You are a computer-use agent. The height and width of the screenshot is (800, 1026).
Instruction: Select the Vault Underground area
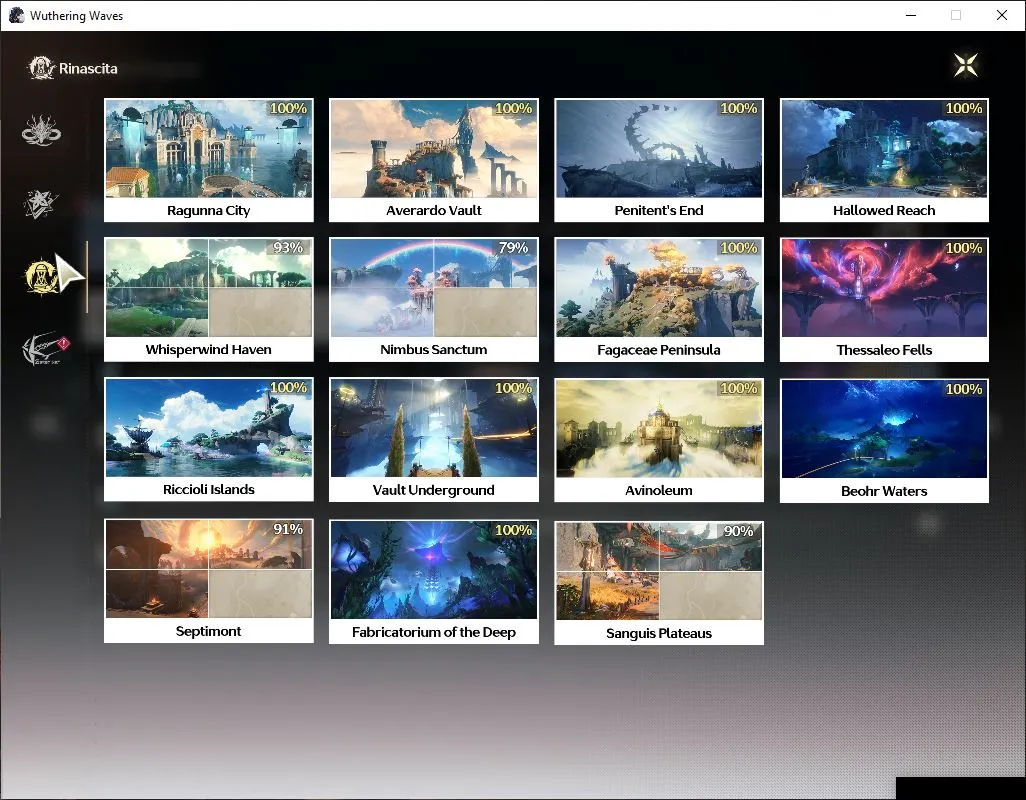tap(434, 440)
